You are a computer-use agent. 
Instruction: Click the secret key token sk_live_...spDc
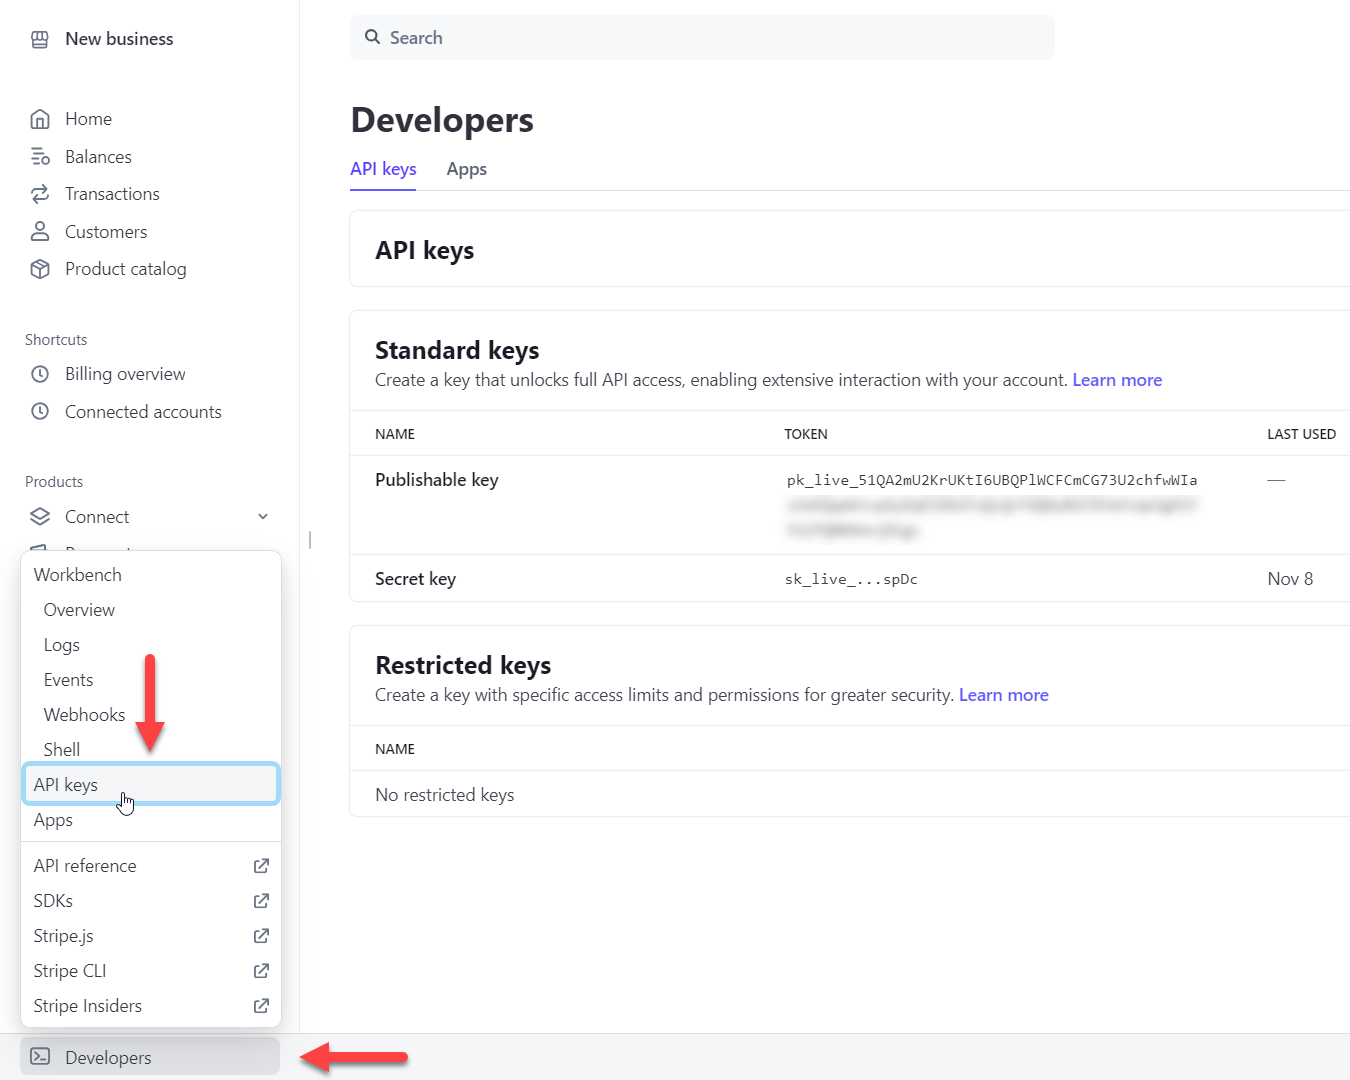coord(851,579)
